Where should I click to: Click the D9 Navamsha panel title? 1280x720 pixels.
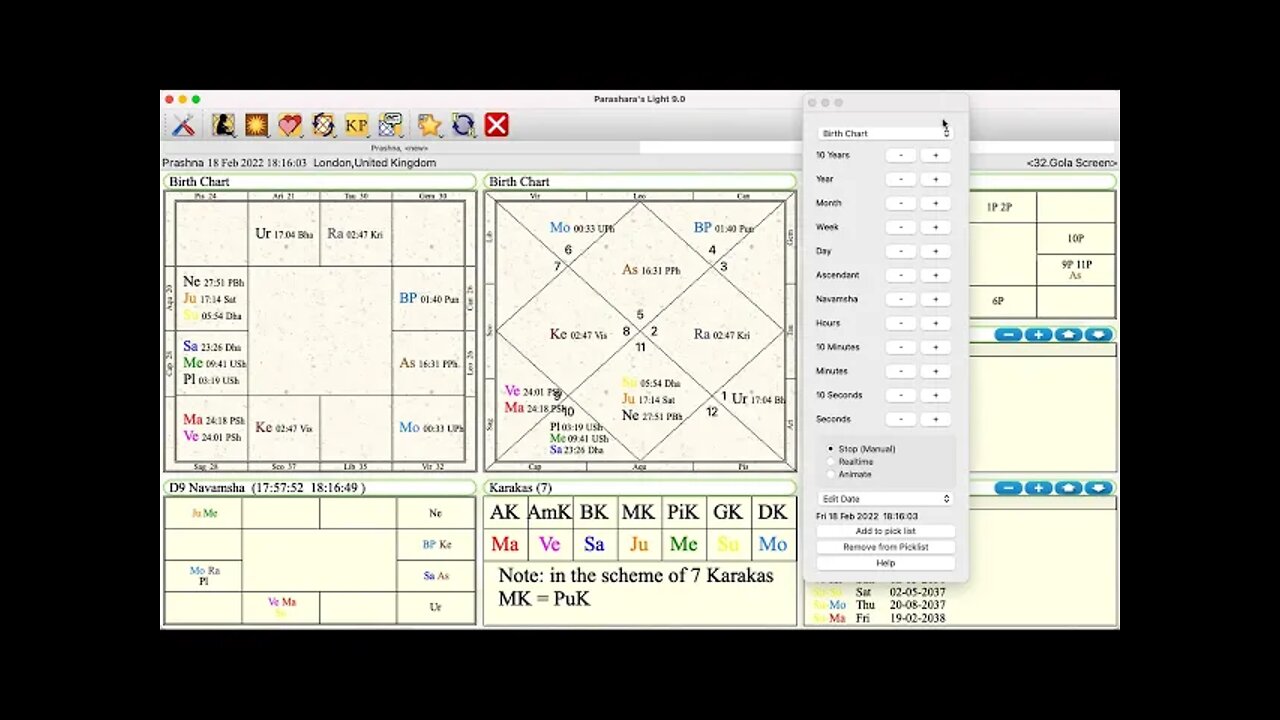320,488
